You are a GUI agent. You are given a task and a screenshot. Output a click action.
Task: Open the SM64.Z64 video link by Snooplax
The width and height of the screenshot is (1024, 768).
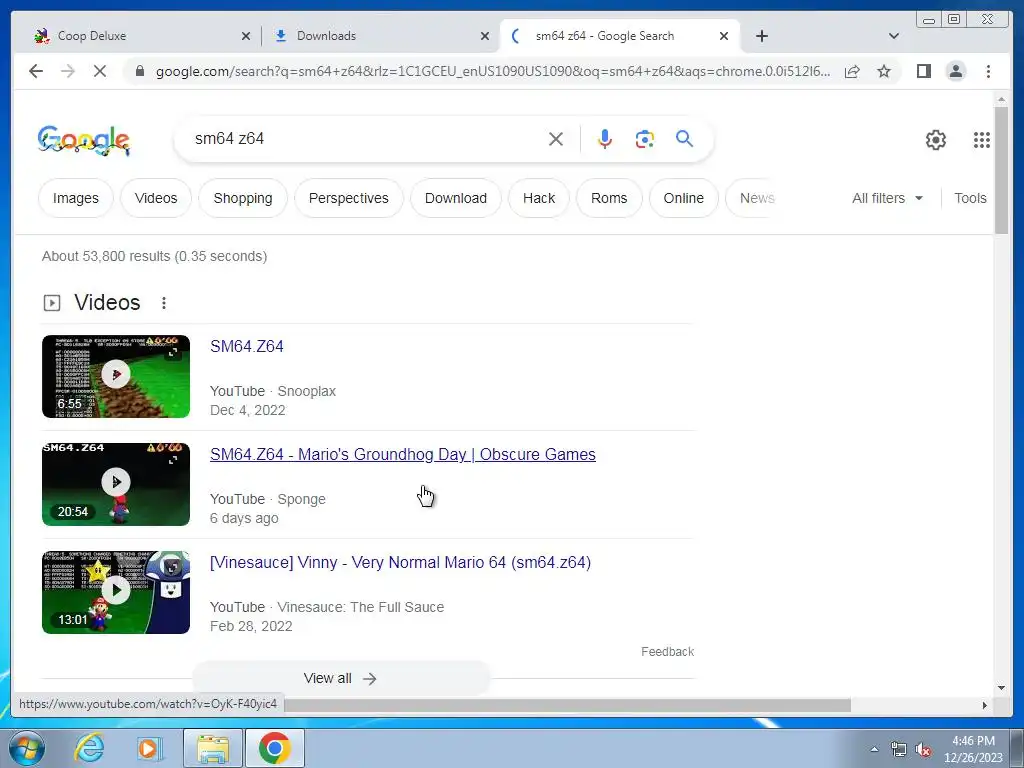(247, 346)
